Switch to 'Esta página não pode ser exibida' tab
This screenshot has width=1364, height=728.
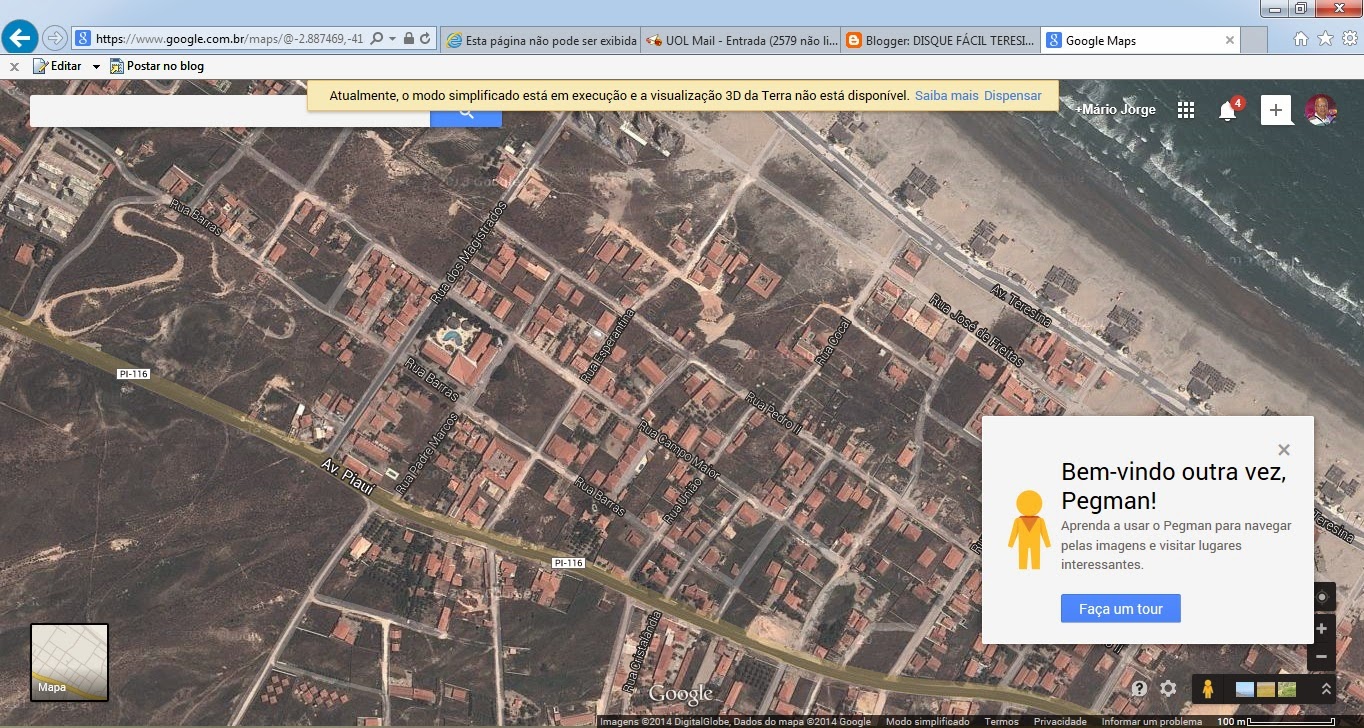pos(540,40)
